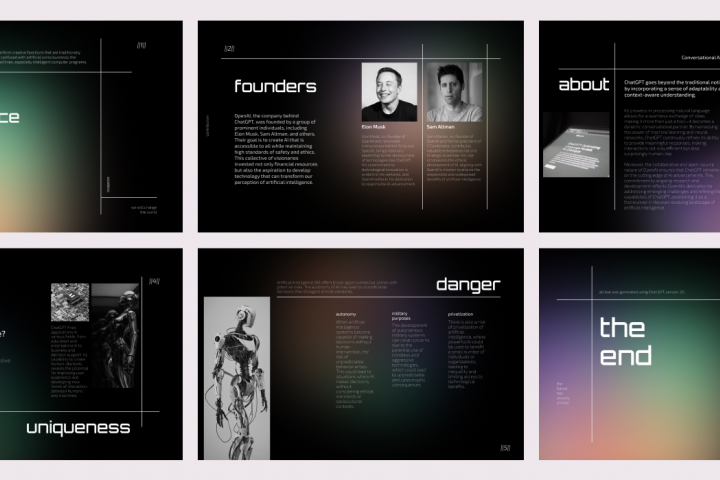This screenshot has width=720, height=480.
Task: Click the dark humanoid robot image
Action: [x=115, y=336]
